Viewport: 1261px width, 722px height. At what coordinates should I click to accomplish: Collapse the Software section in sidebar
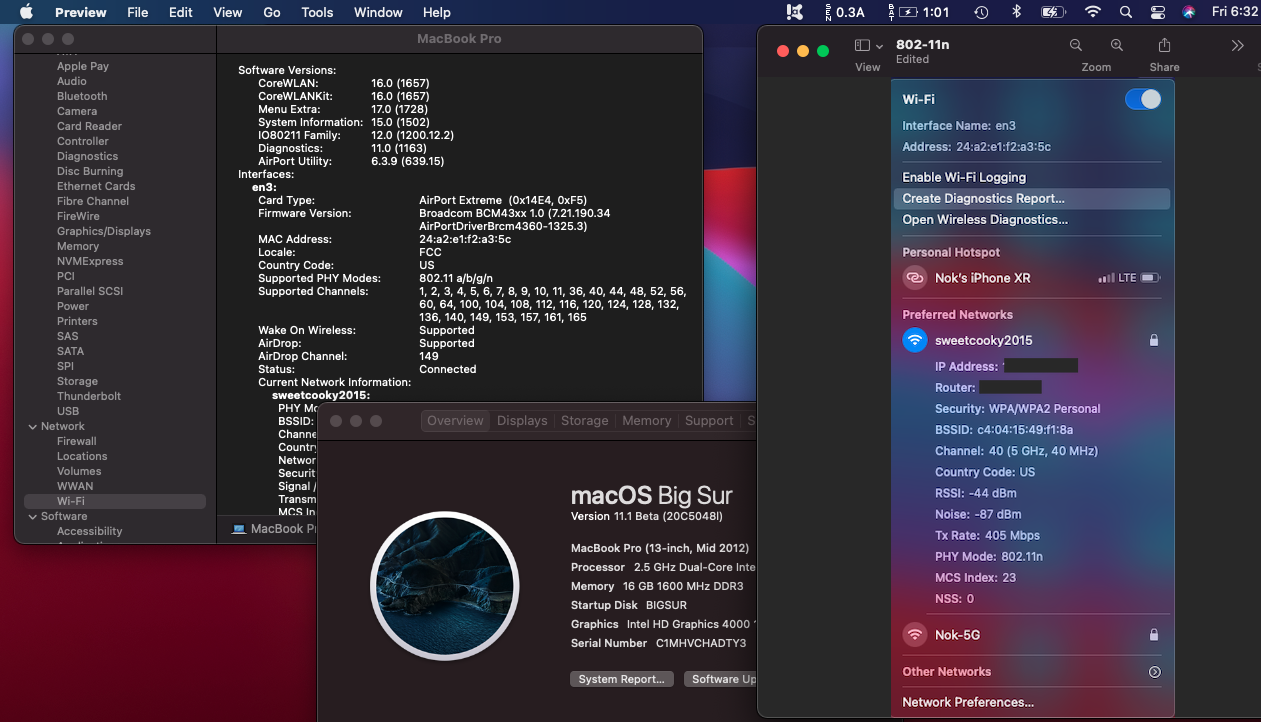click(32, 516)
